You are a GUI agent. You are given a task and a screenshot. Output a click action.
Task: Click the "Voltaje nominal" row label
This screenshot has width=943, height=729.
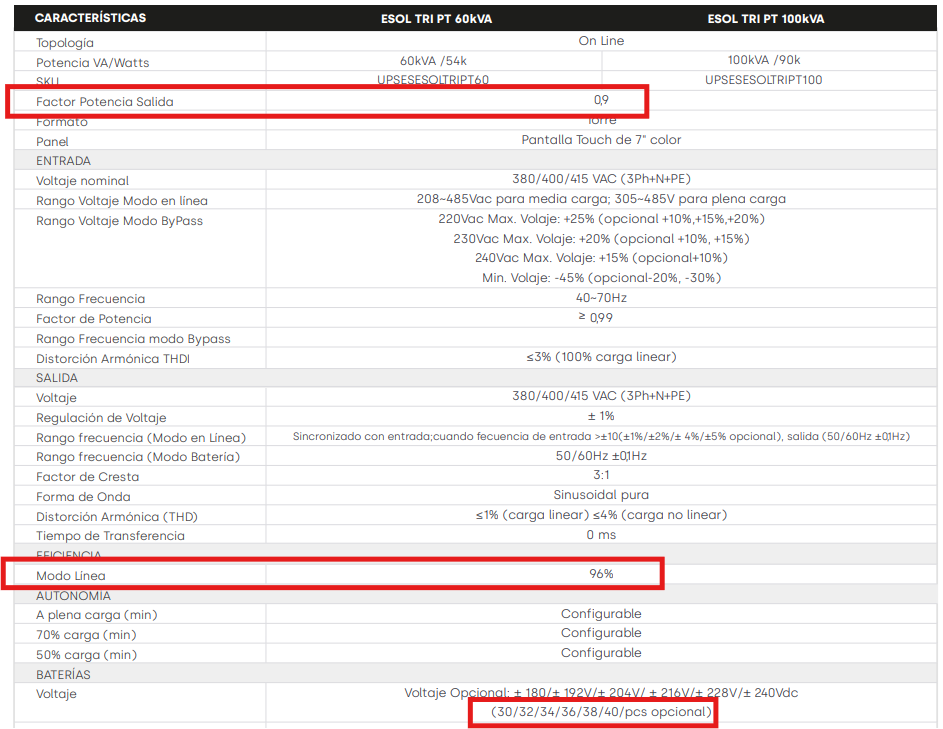[82, 181]
